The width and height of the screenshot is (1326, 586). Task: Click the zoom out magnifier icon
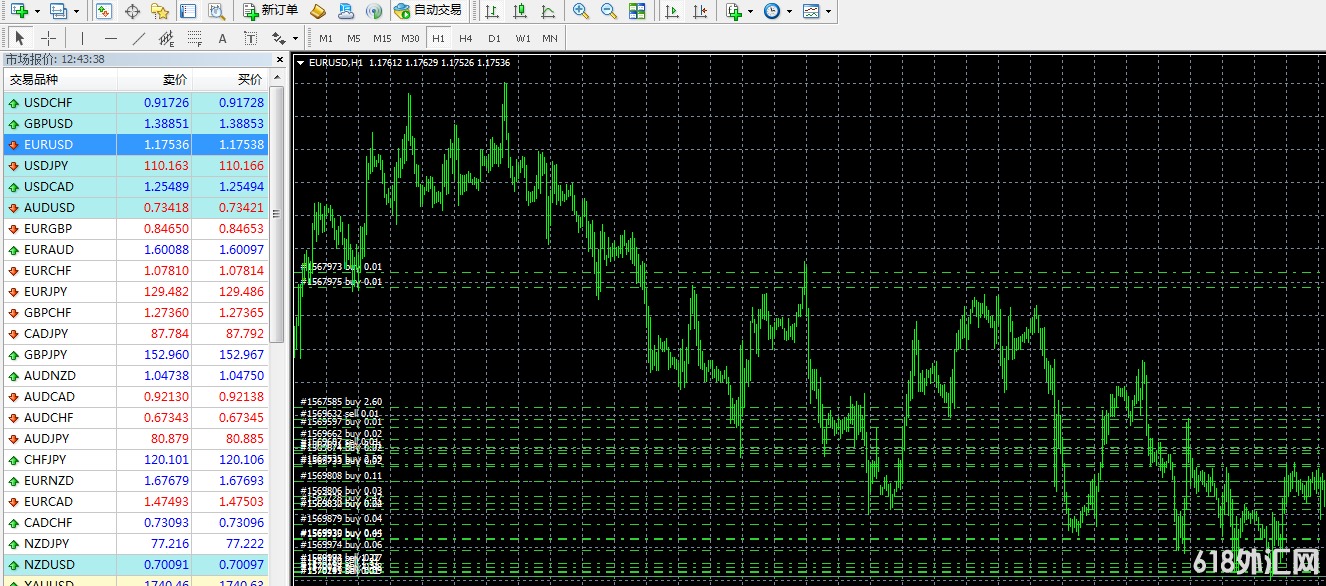pyautogui.click(x=608, y=11)
